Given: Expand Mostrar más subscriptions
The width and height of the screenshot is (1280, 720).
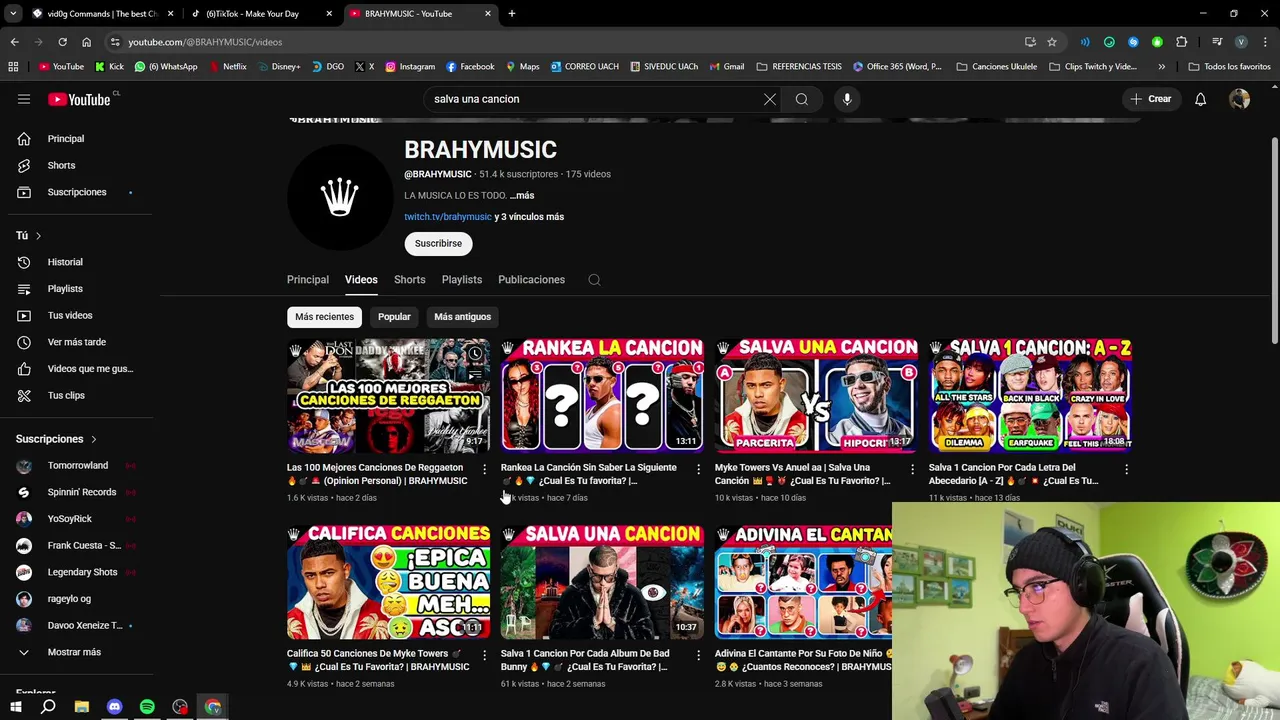Looking at the screenshot, I should pyautogui.click(x=76, y=652).
